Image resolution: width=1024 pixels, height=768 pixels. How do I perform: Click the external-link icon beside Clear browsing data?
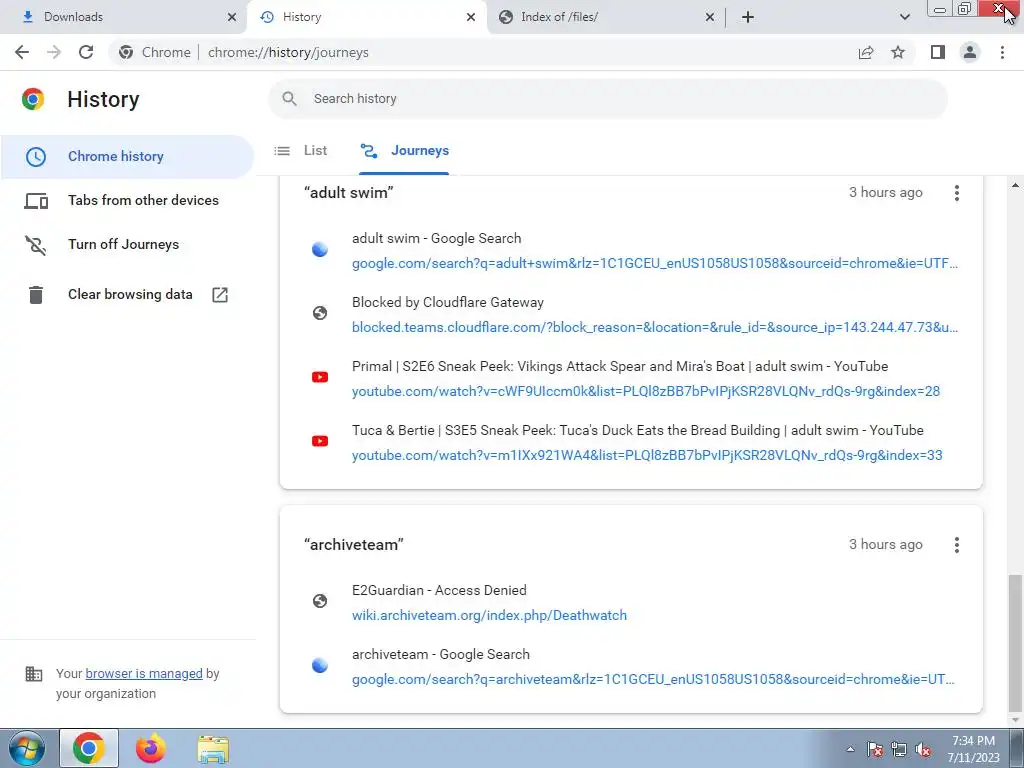coord(220,295)
